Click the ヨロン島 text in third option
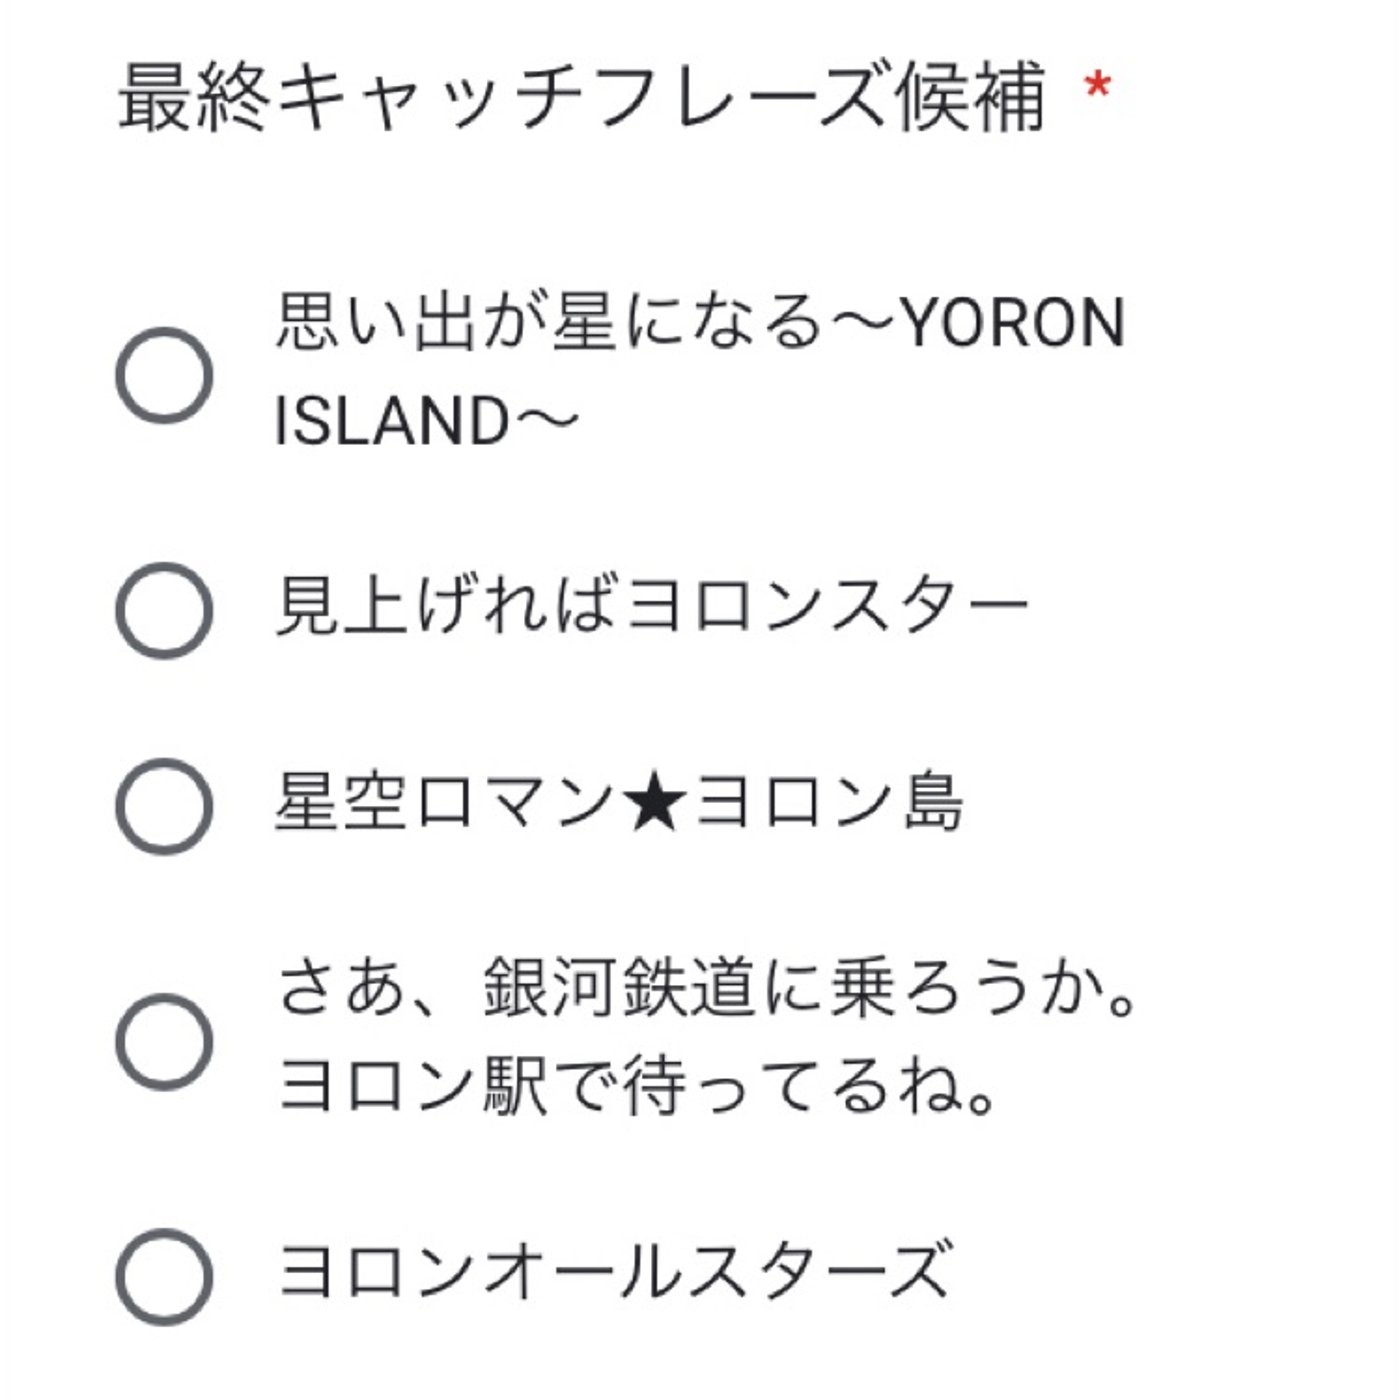 point(829,803)
